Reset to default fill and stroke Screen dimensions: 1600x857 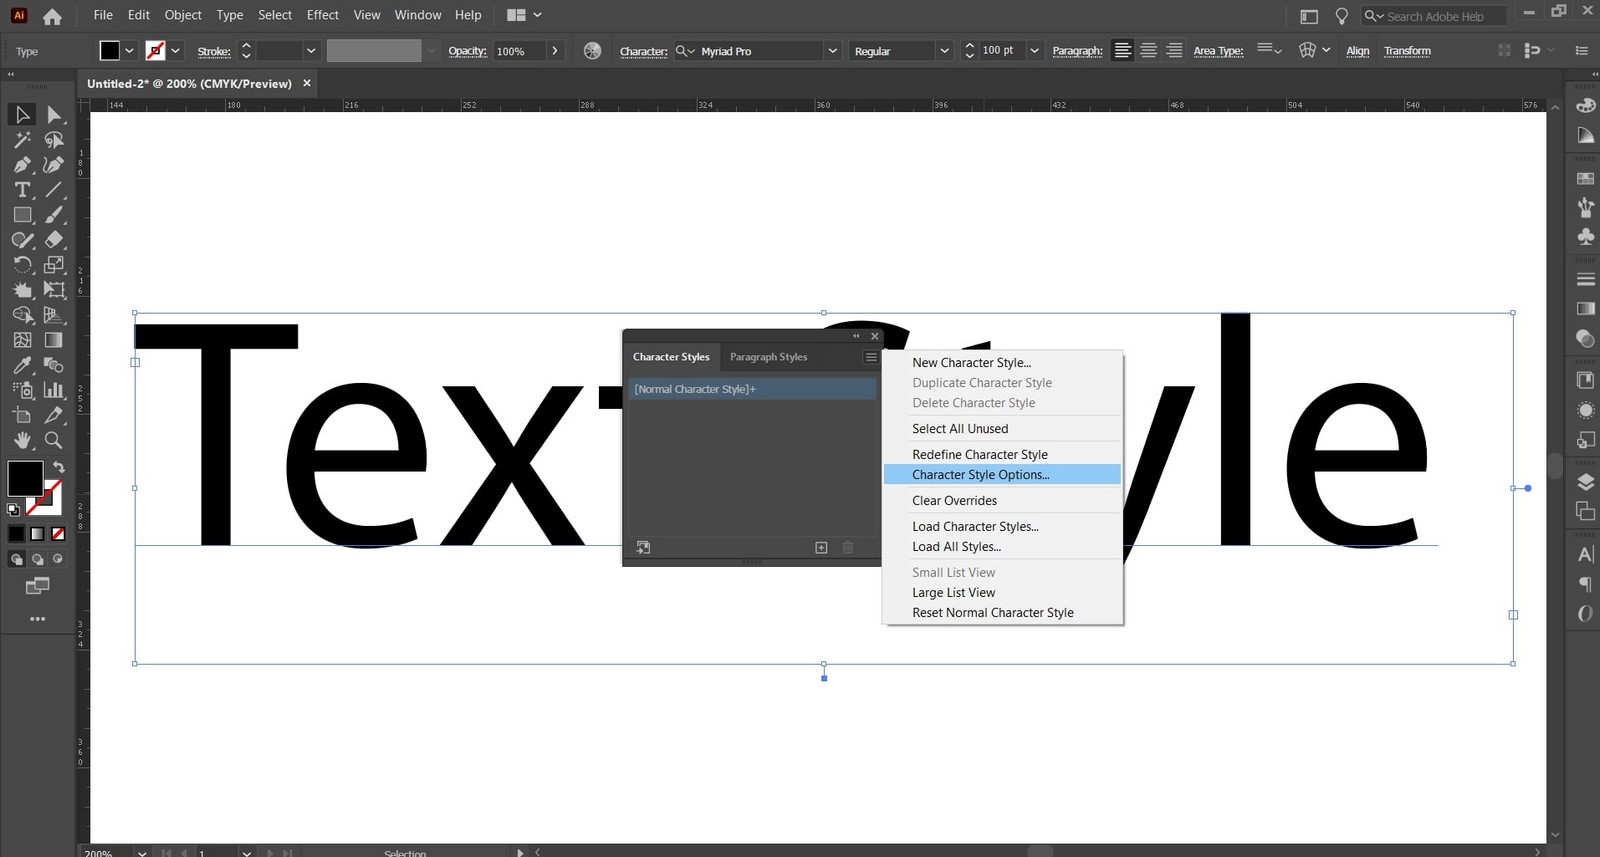(x=13, y=510)
